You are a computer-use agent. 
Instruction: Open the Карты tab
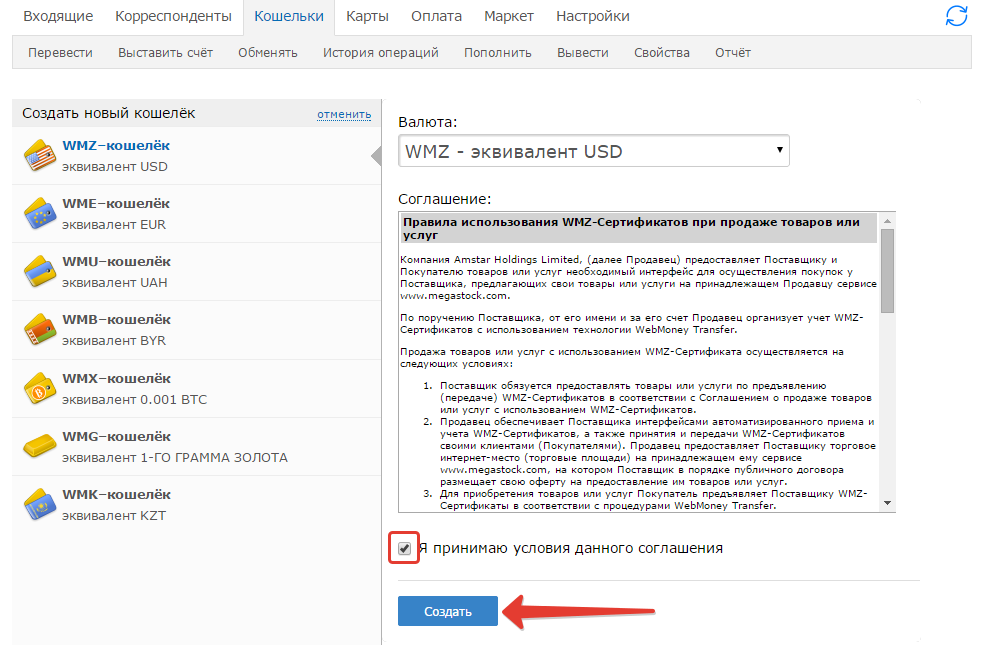[x=368, y=16]
